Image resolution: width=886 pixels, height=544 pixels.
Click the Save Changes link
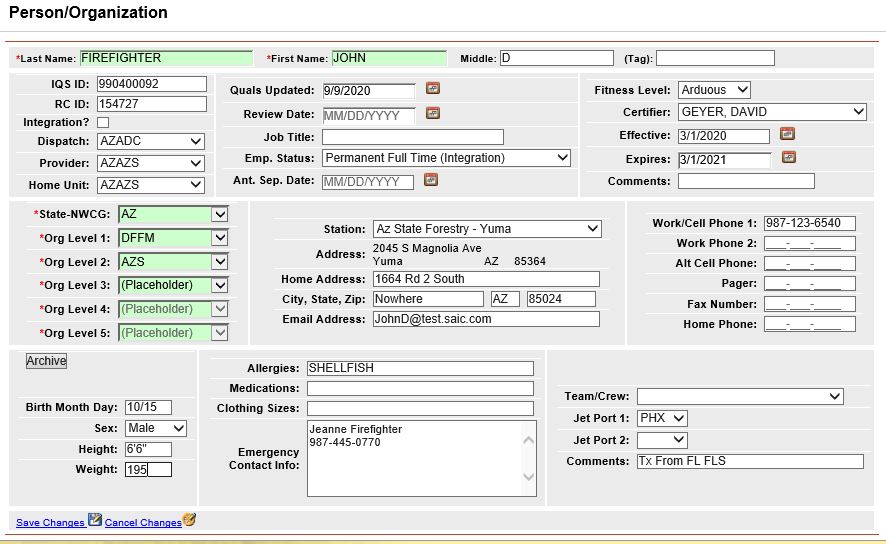[x=50, y=523]
